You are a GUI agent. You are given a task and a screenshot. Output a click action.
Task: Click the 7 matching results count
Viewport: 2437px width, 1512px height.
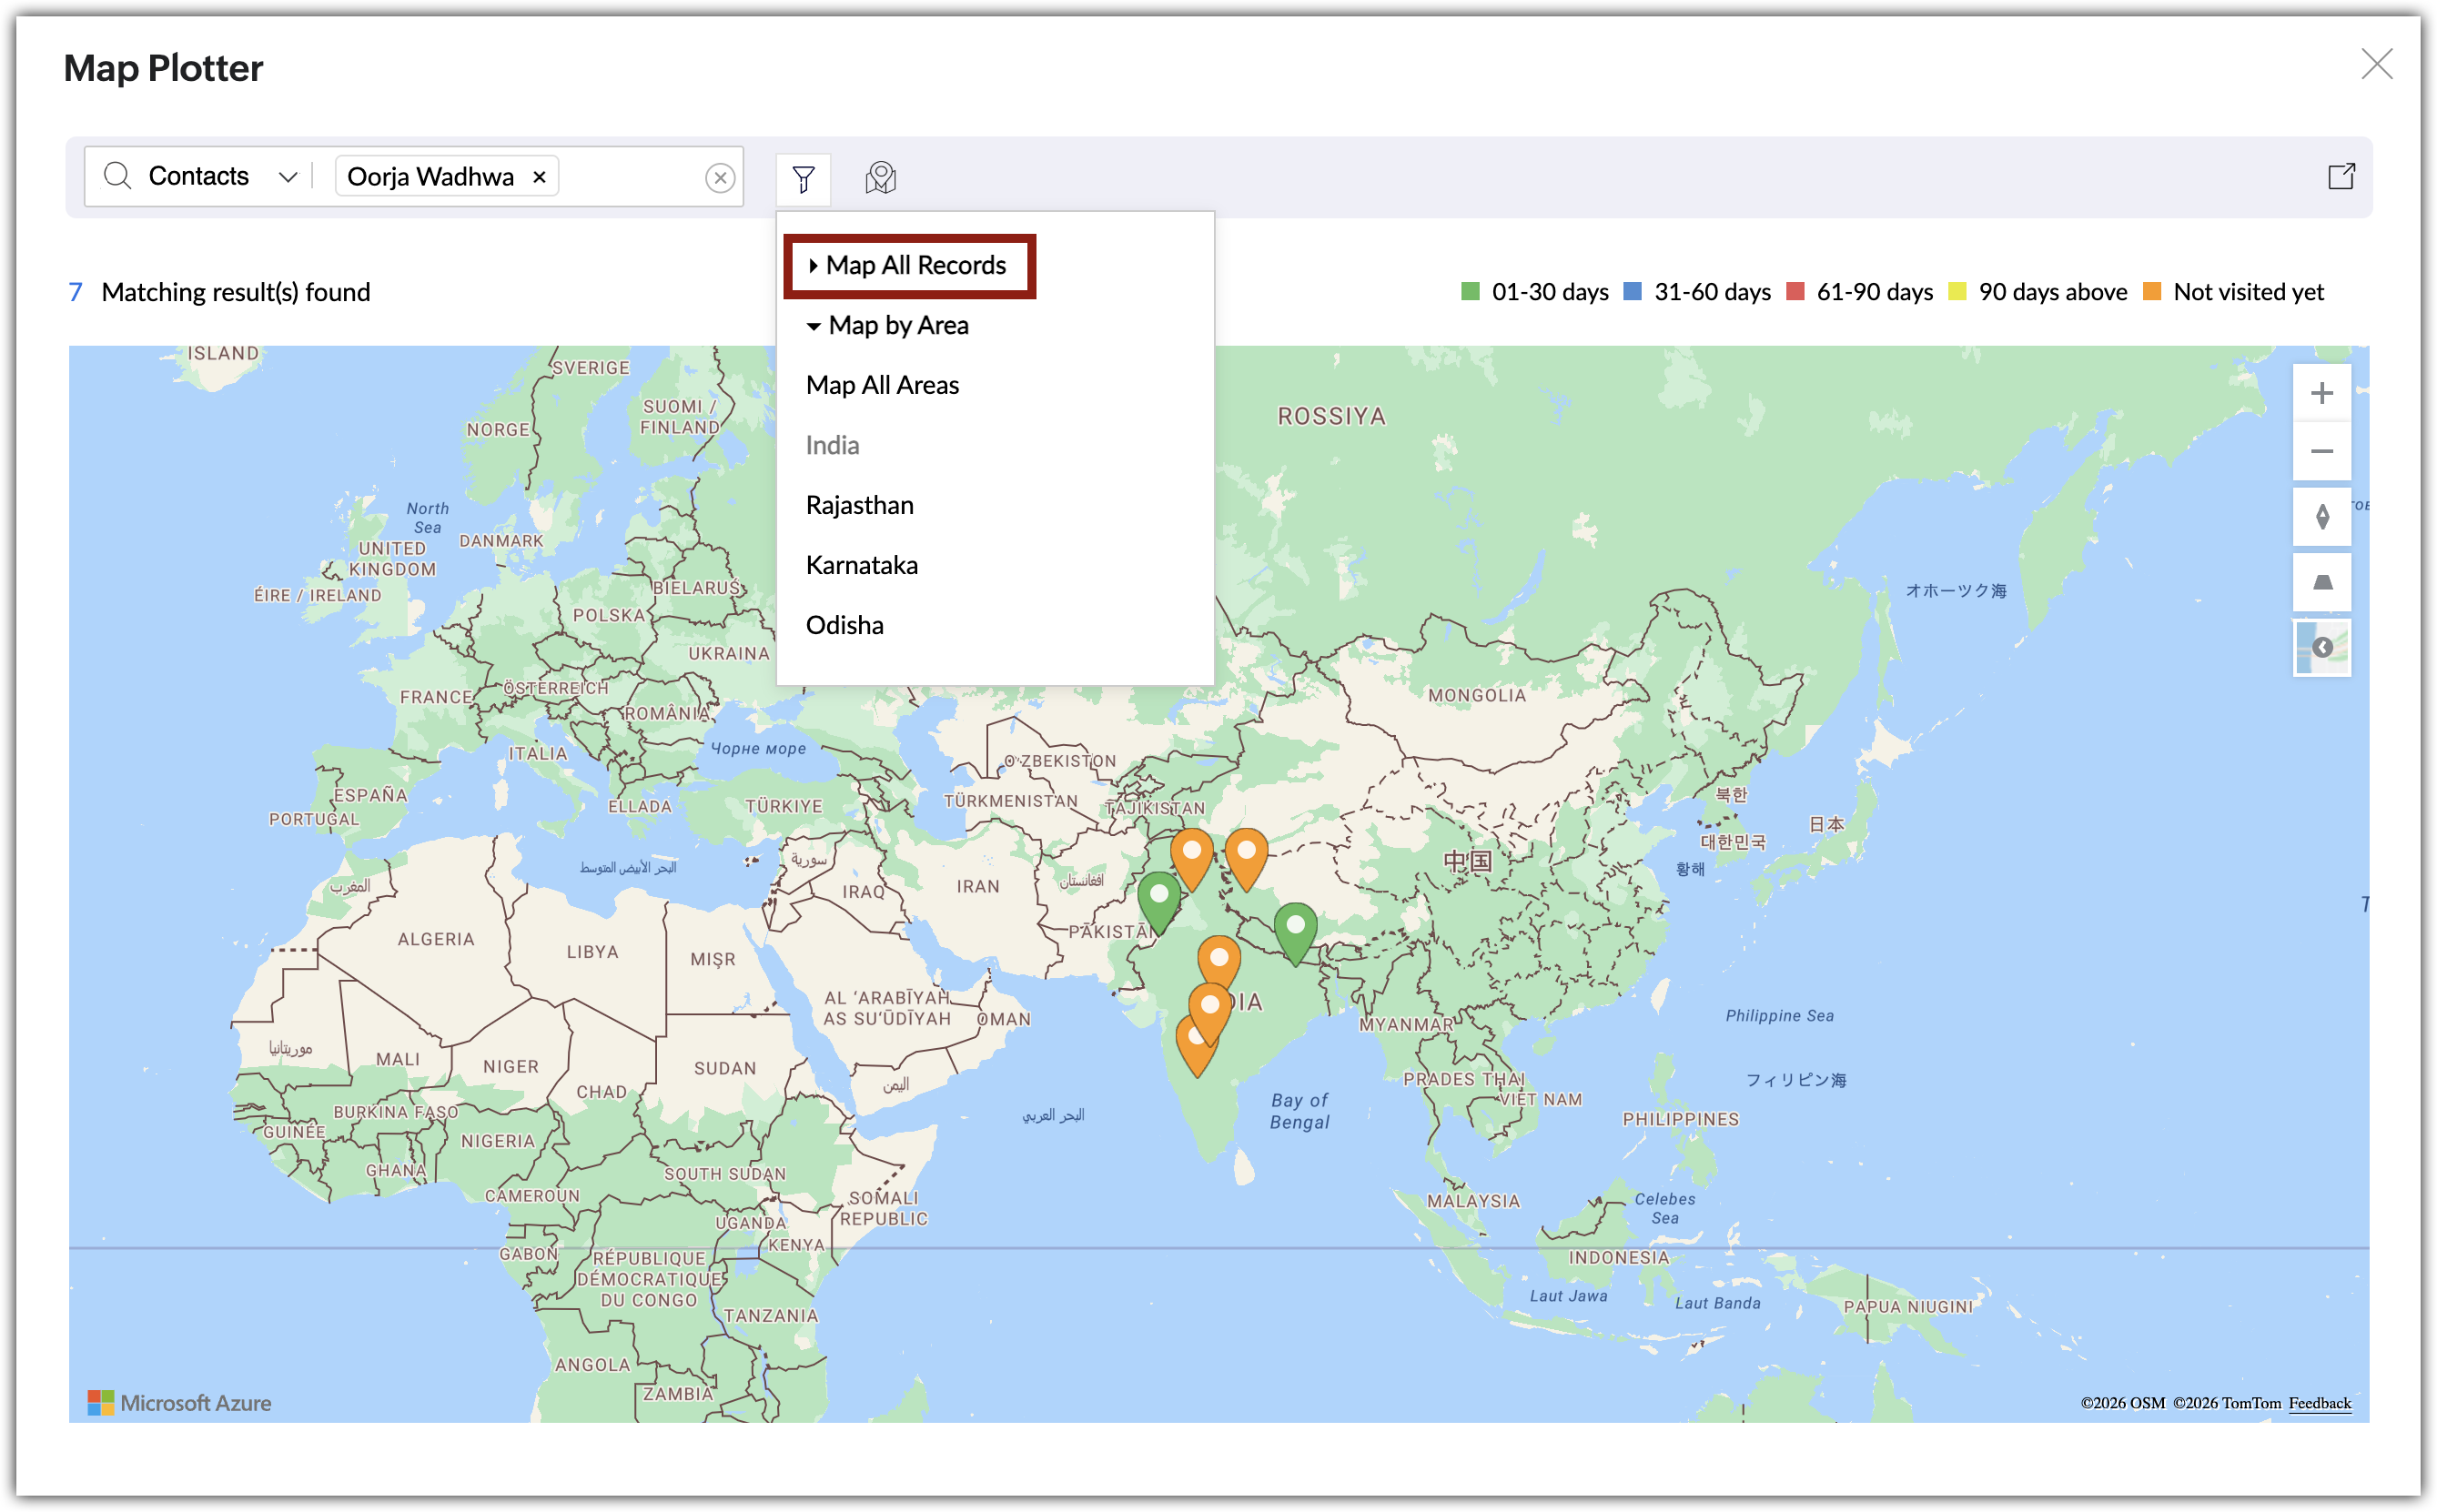[x=75, y=292]
